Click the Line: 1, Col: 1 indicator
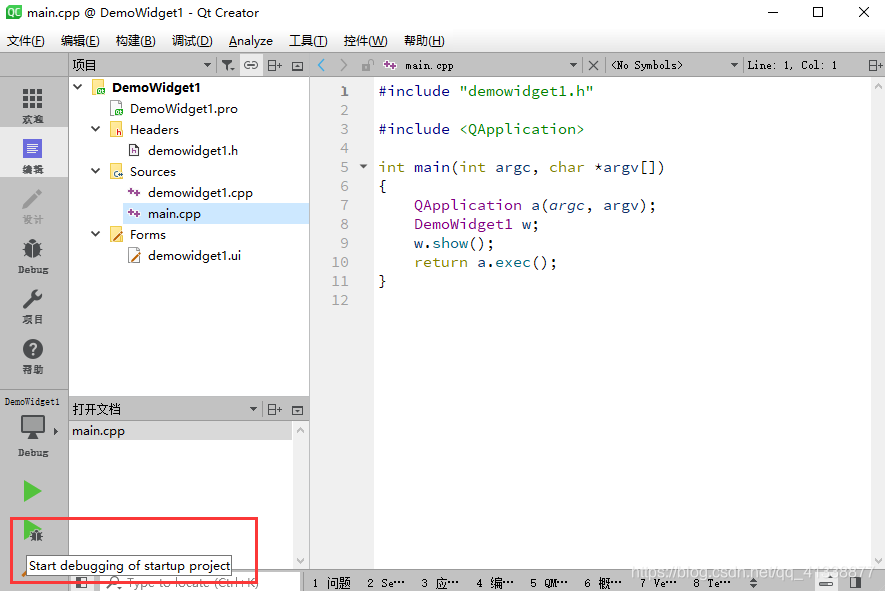Screen dimensions: 885x591 [792, 65]
